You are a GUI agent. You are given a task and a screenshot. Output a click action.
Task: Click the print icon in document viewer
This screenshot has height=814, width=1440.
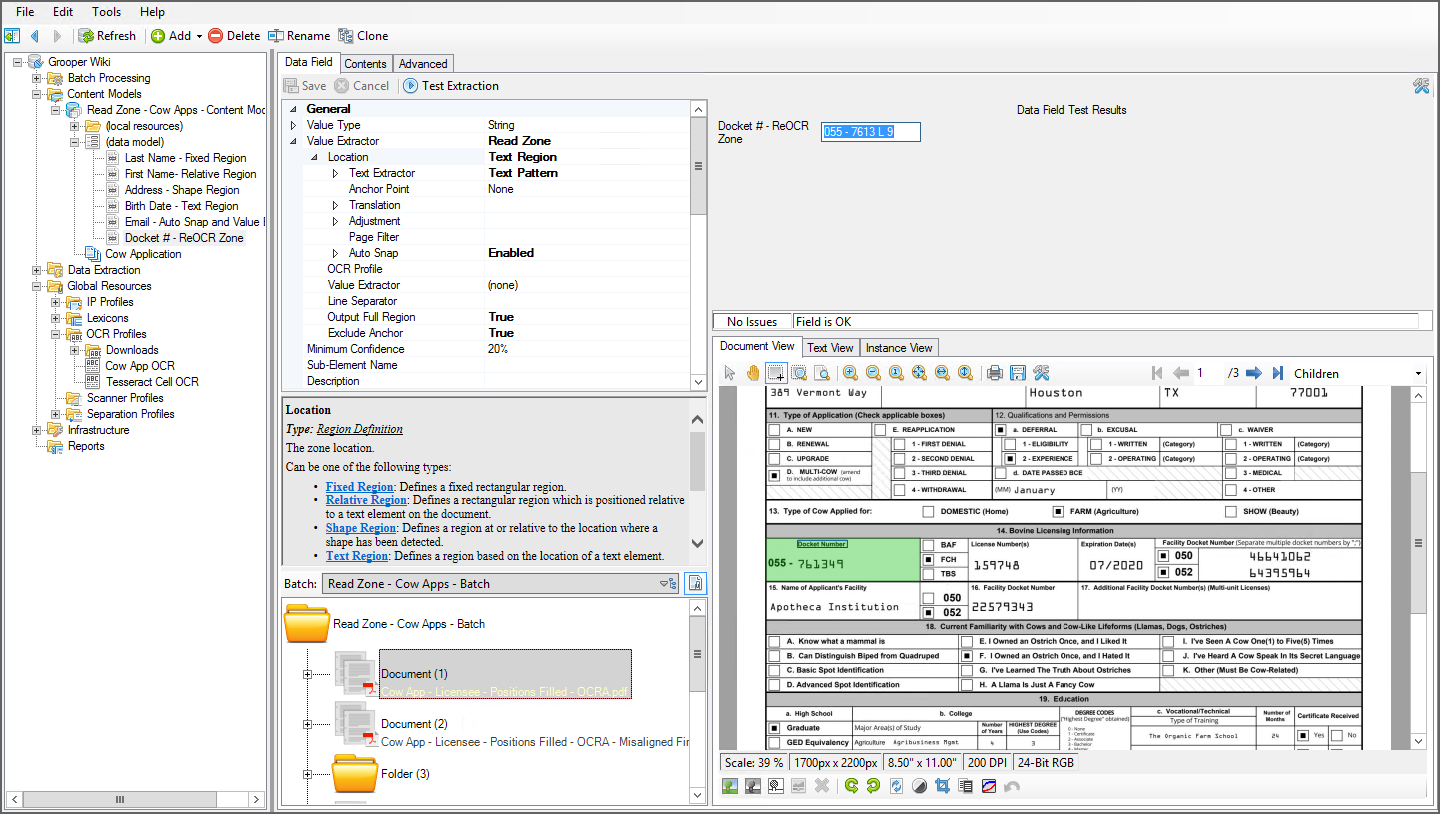[x=994, y=373]
